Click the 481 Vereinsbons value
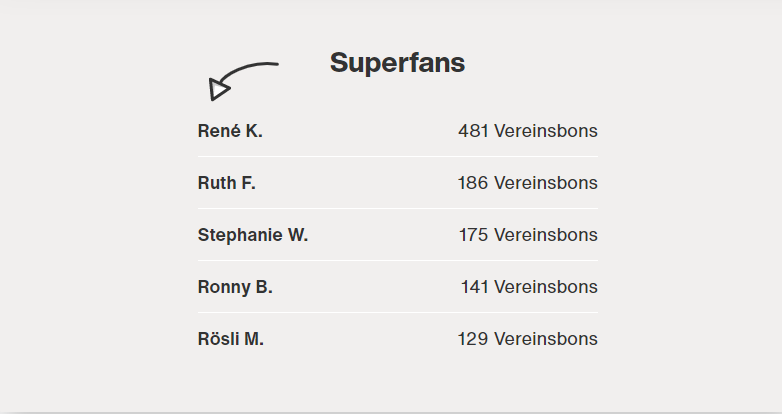782x414 pixels. click(x=528, y=131)
